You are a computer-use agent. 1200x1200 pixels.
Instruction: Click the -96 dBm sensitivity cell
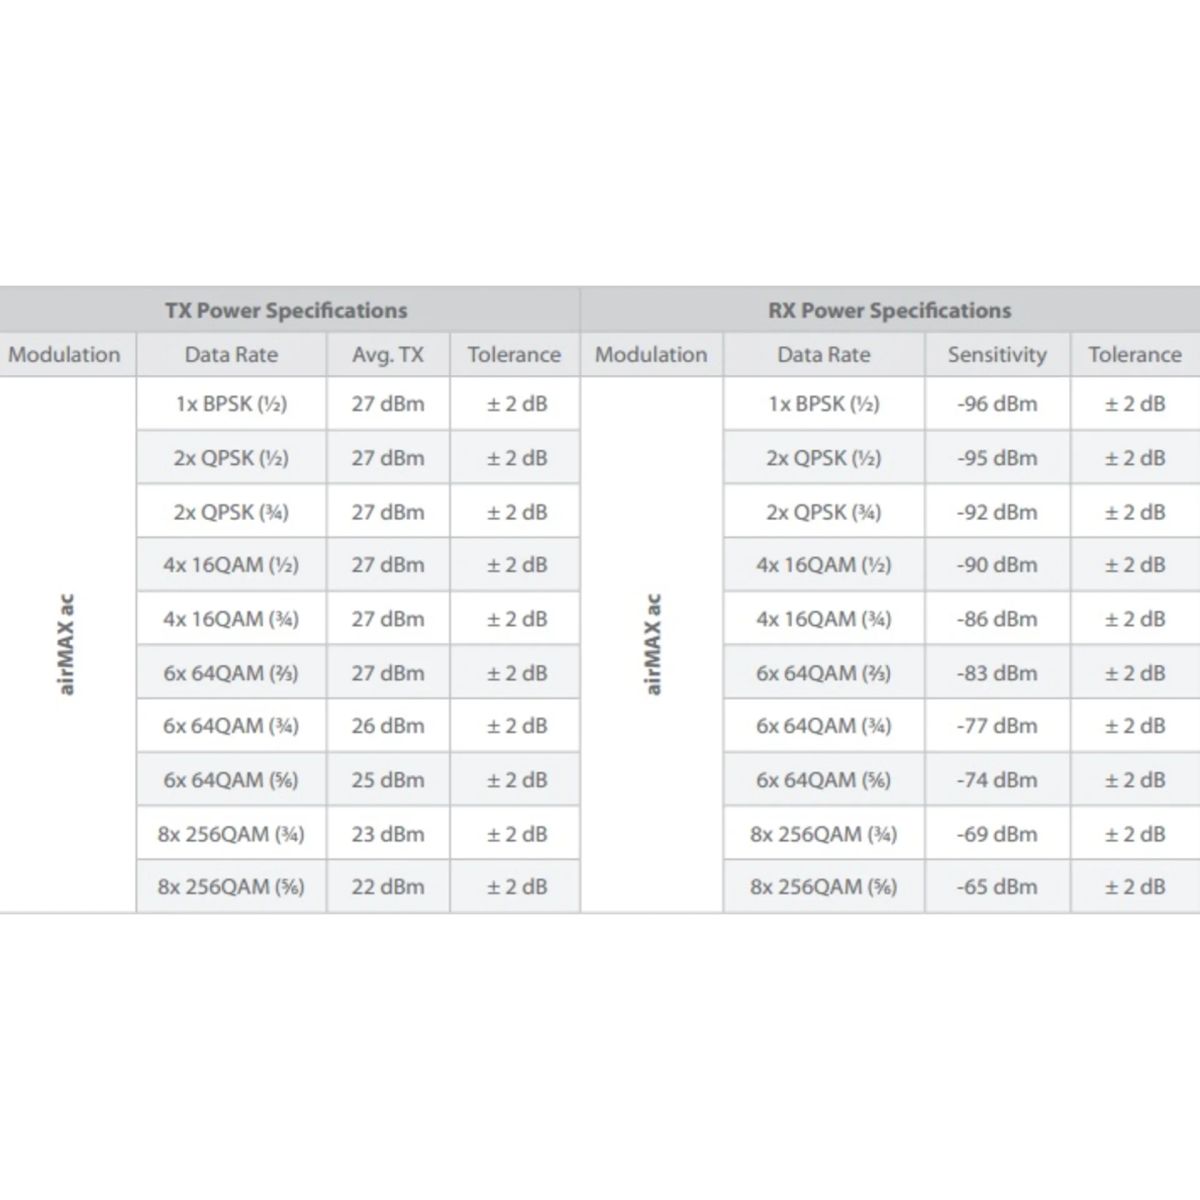(x=996, y=404)
